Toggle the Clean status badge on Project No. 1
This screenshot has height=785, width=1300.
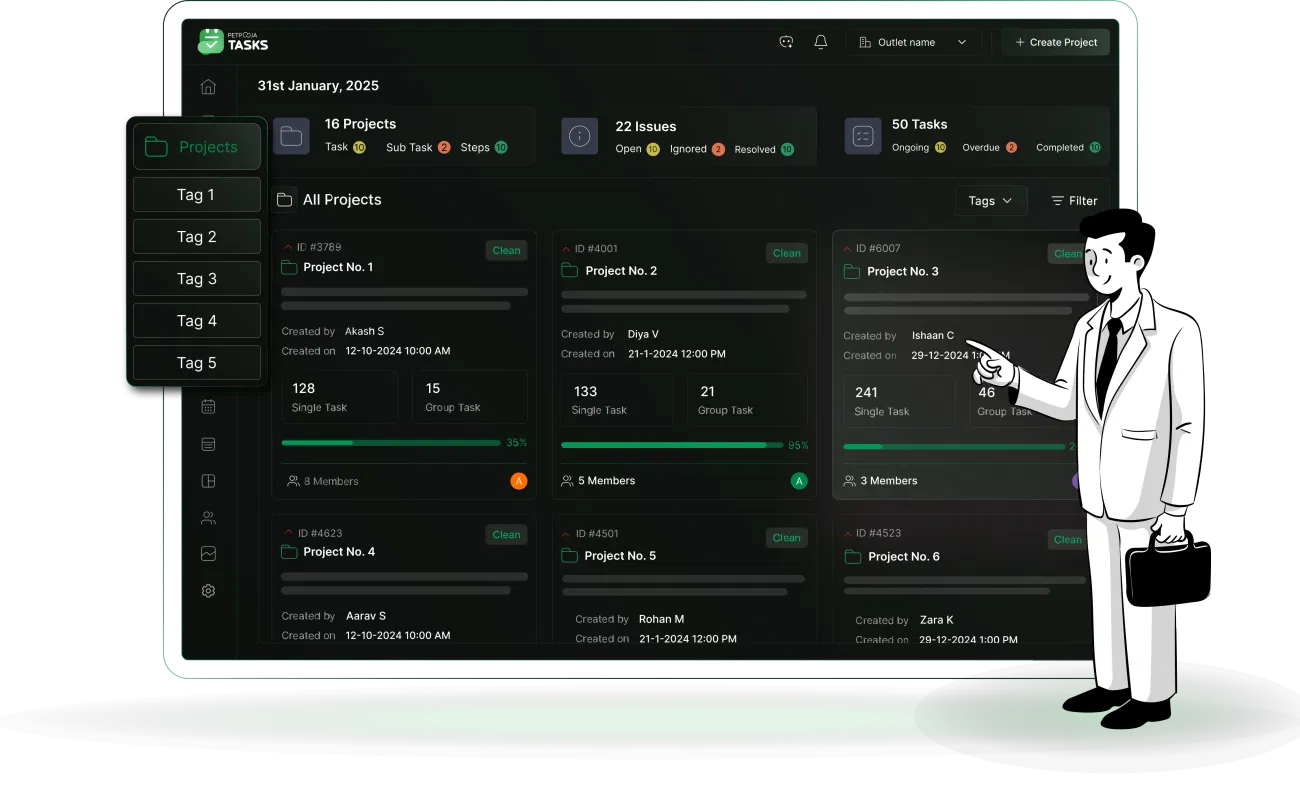pyautogui.click(x=506, y=250)
